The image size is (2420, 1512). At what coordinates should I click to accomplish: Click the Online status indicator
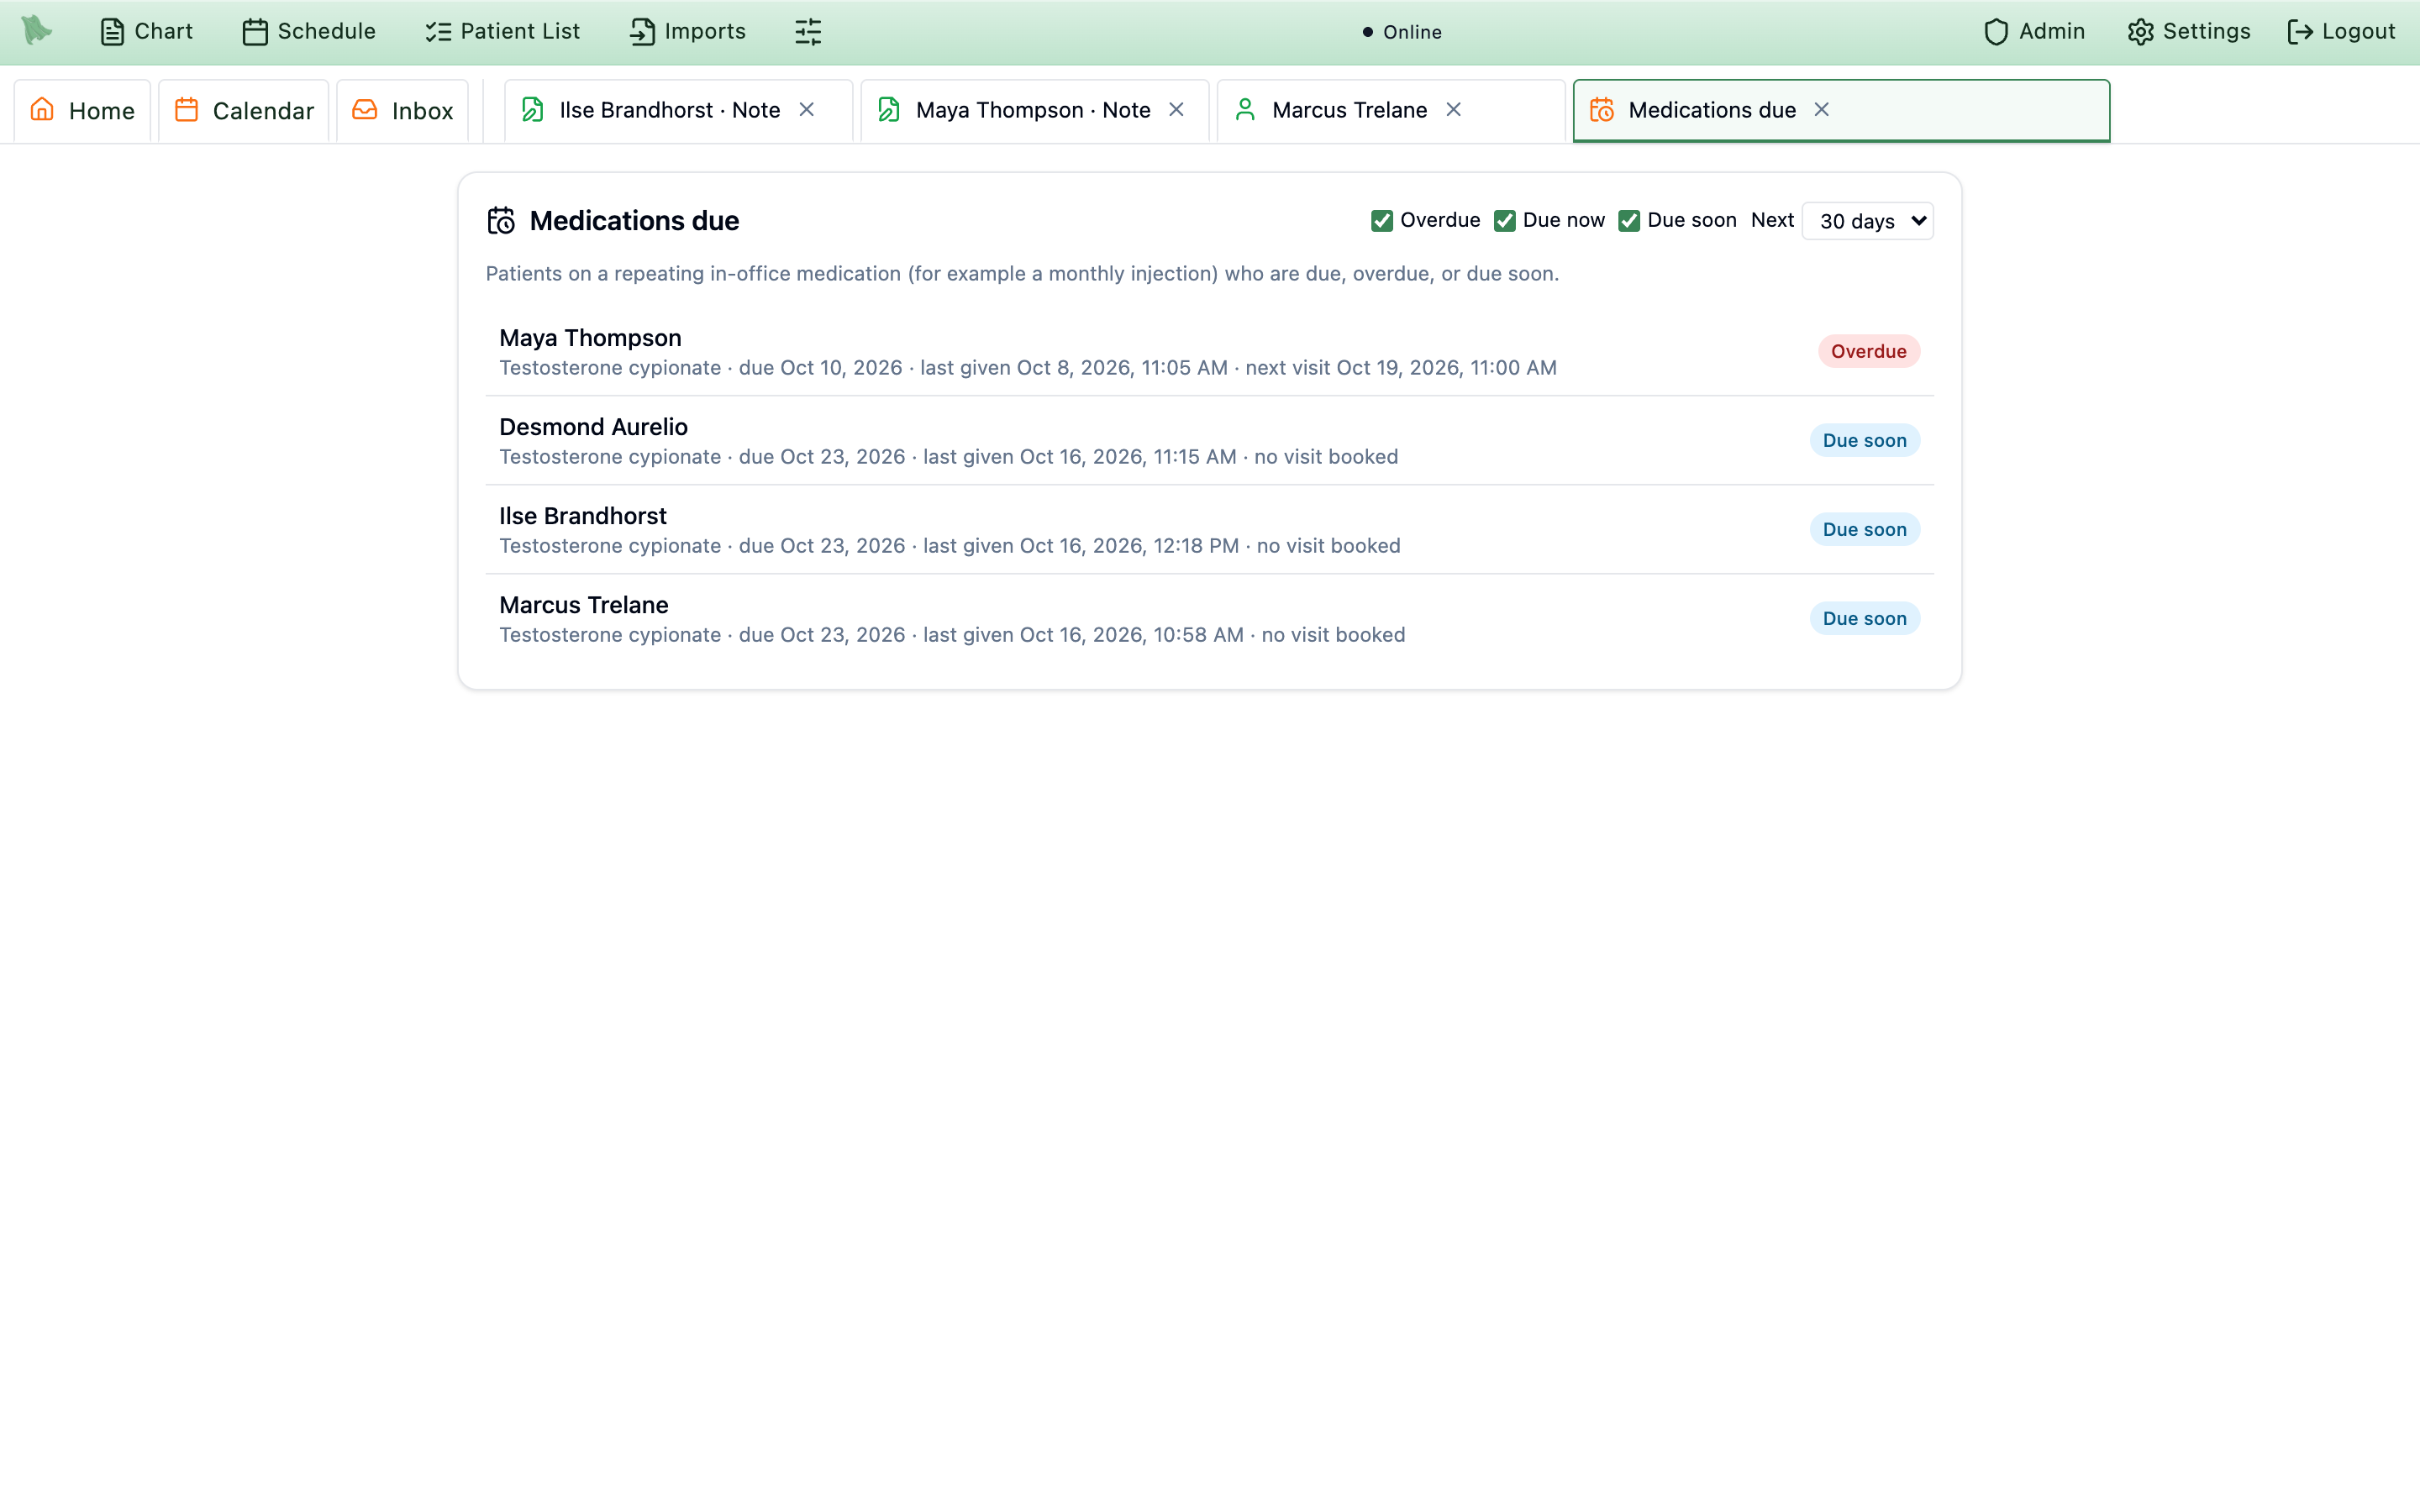[x=1402, y=32]
